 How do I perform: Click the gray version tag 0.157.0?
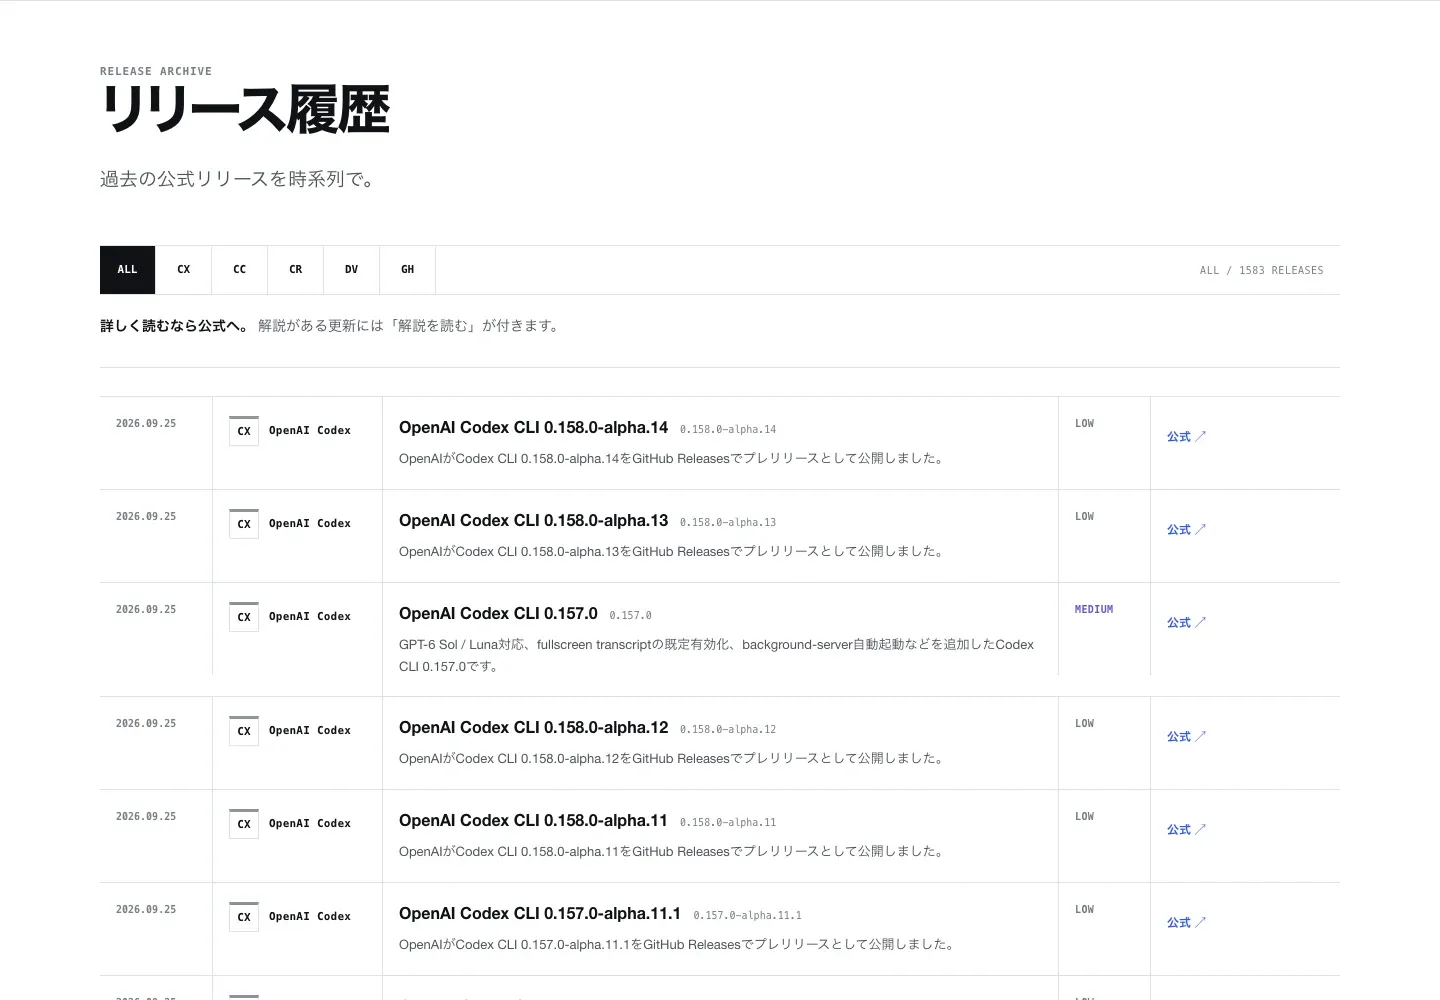630,616
